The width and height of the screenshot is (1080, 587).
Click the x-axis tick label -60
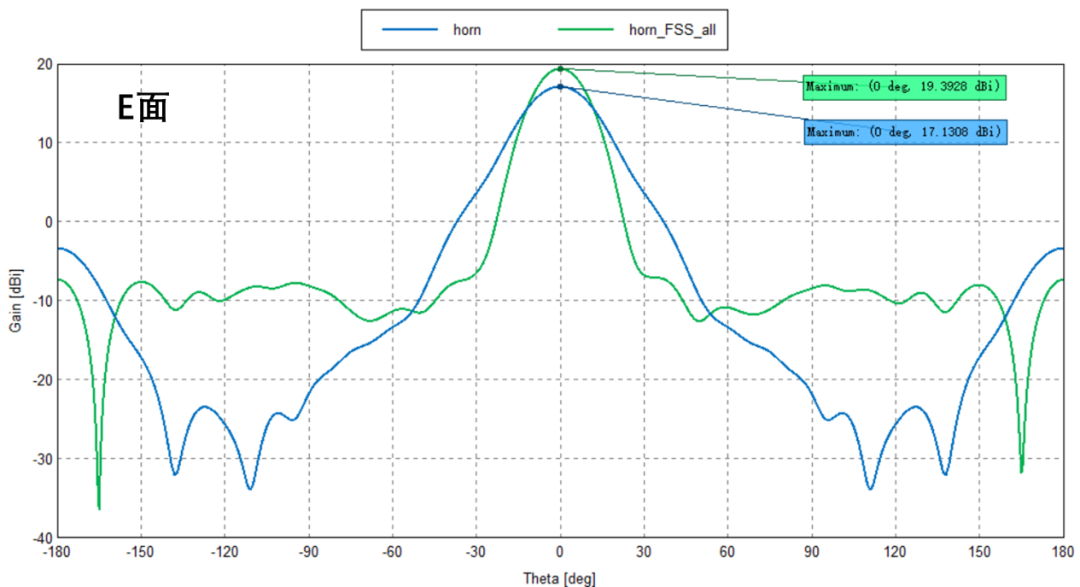[393, 552]
